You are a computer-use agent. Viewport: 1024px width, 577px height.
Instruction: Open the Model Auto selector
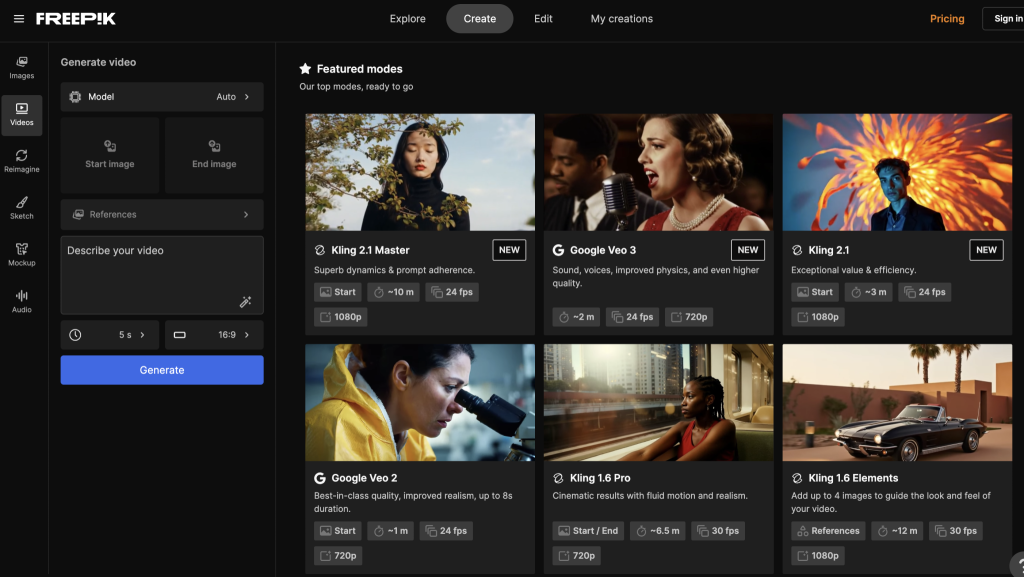click(162, 97)
